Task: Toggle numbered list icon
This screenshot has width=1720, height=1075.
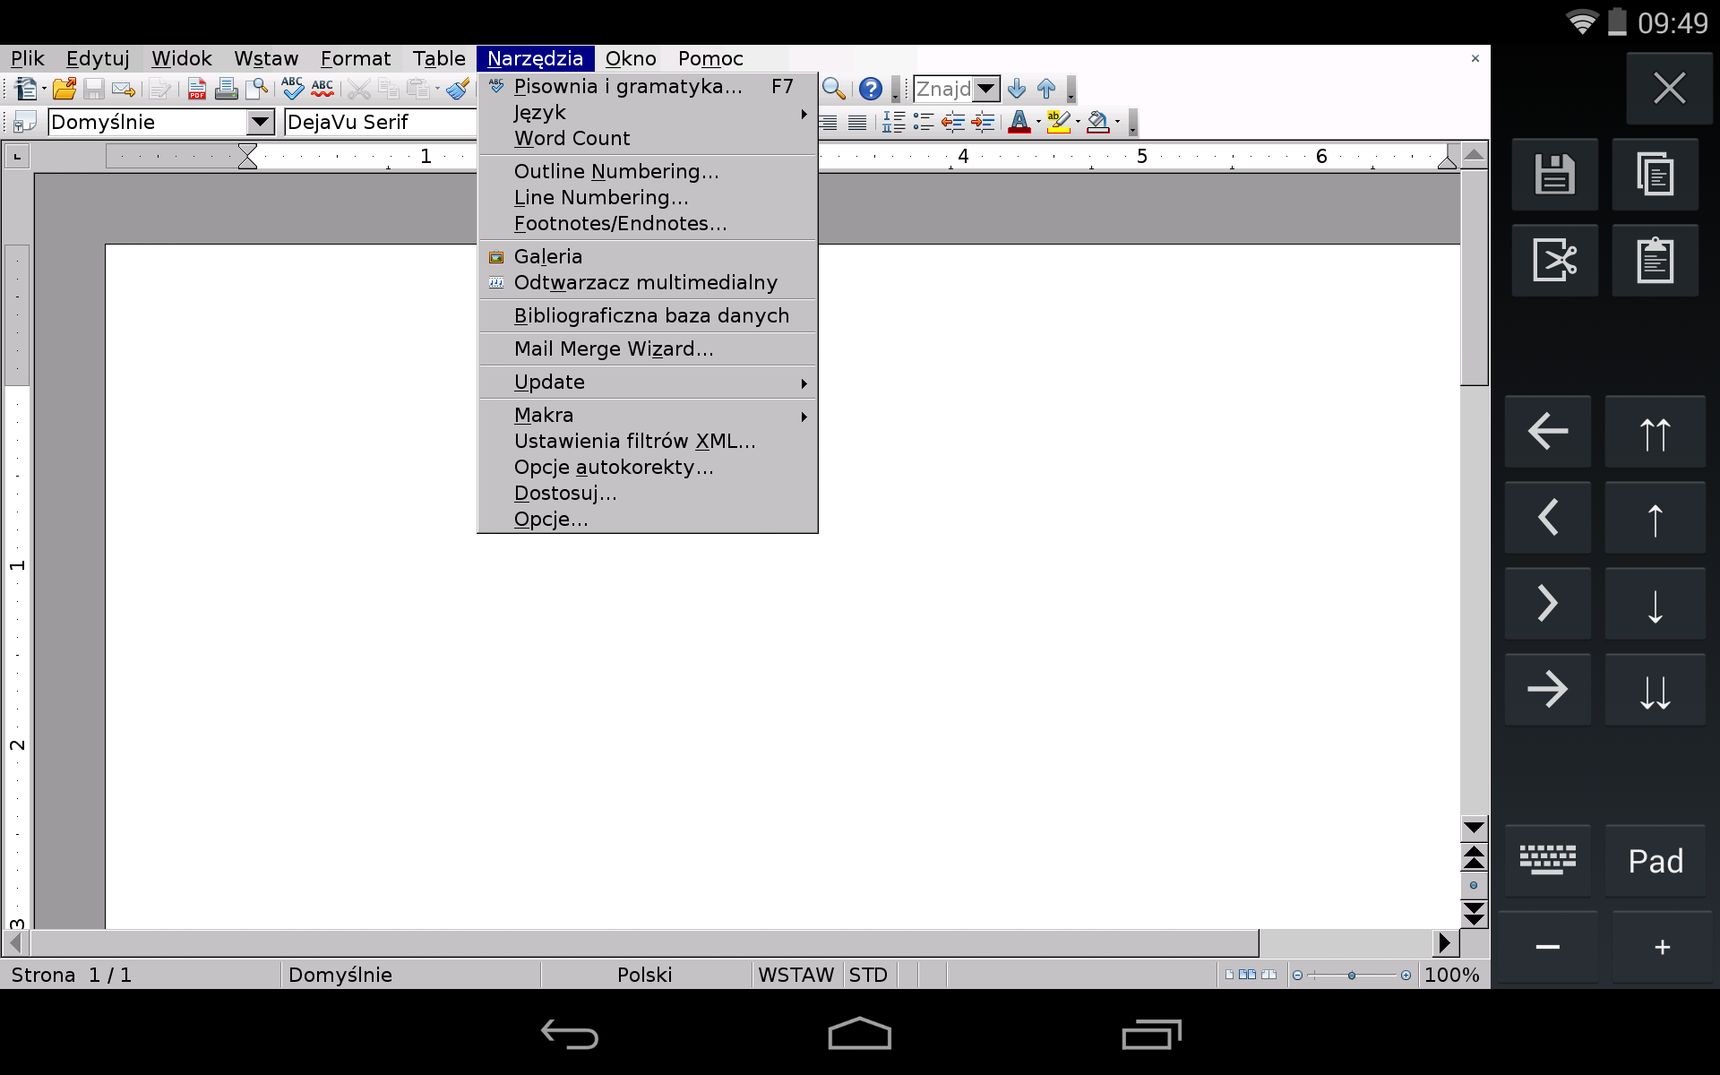Action: (894, 122)
